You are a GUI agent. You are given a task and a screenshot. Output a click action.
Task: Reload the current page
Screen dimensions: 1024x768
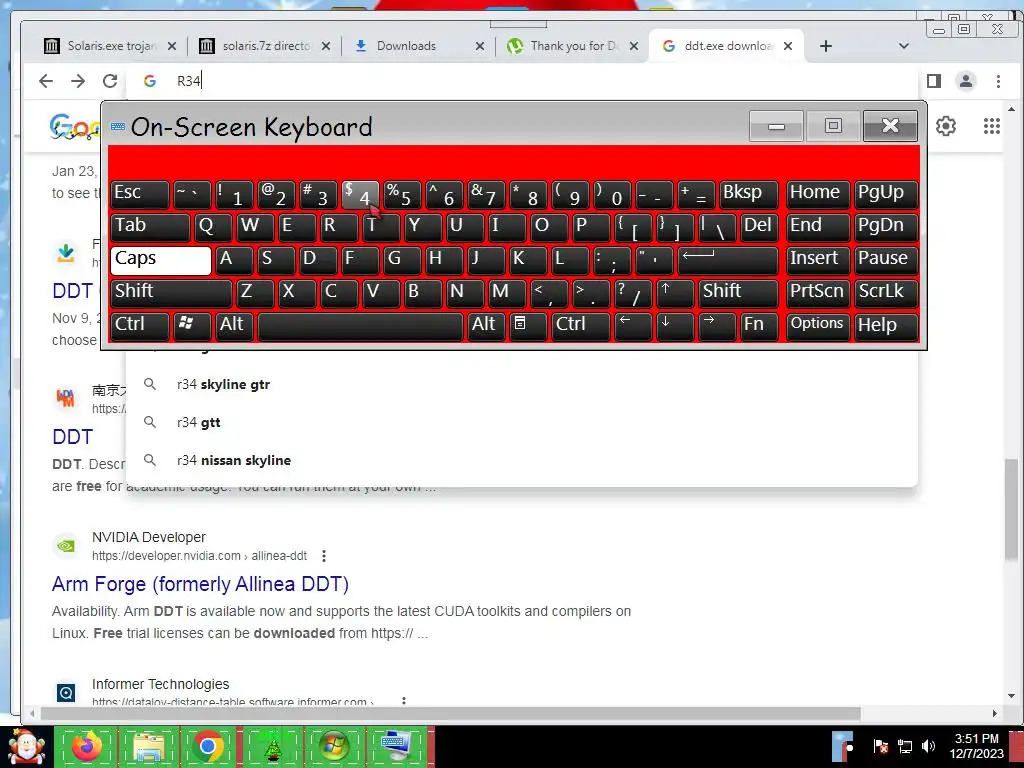[110, 81]
